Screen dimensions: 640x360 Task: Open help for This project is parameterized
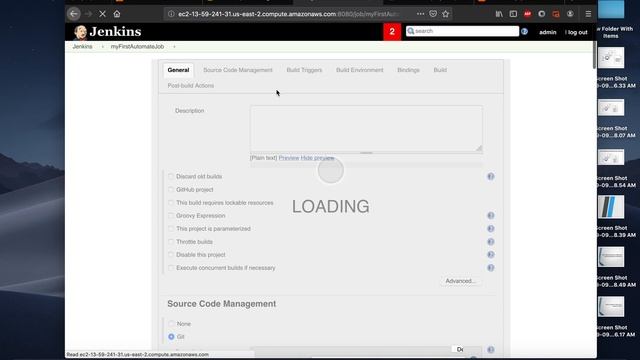click(491, 229)
